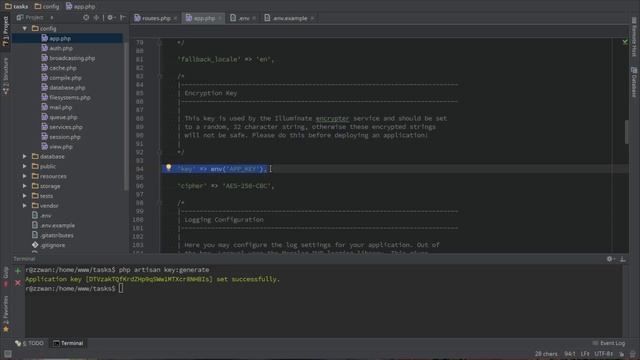Screen dimensions: 640x360
Task: Open broadcasting.php file
Action: tap(68, 58)
